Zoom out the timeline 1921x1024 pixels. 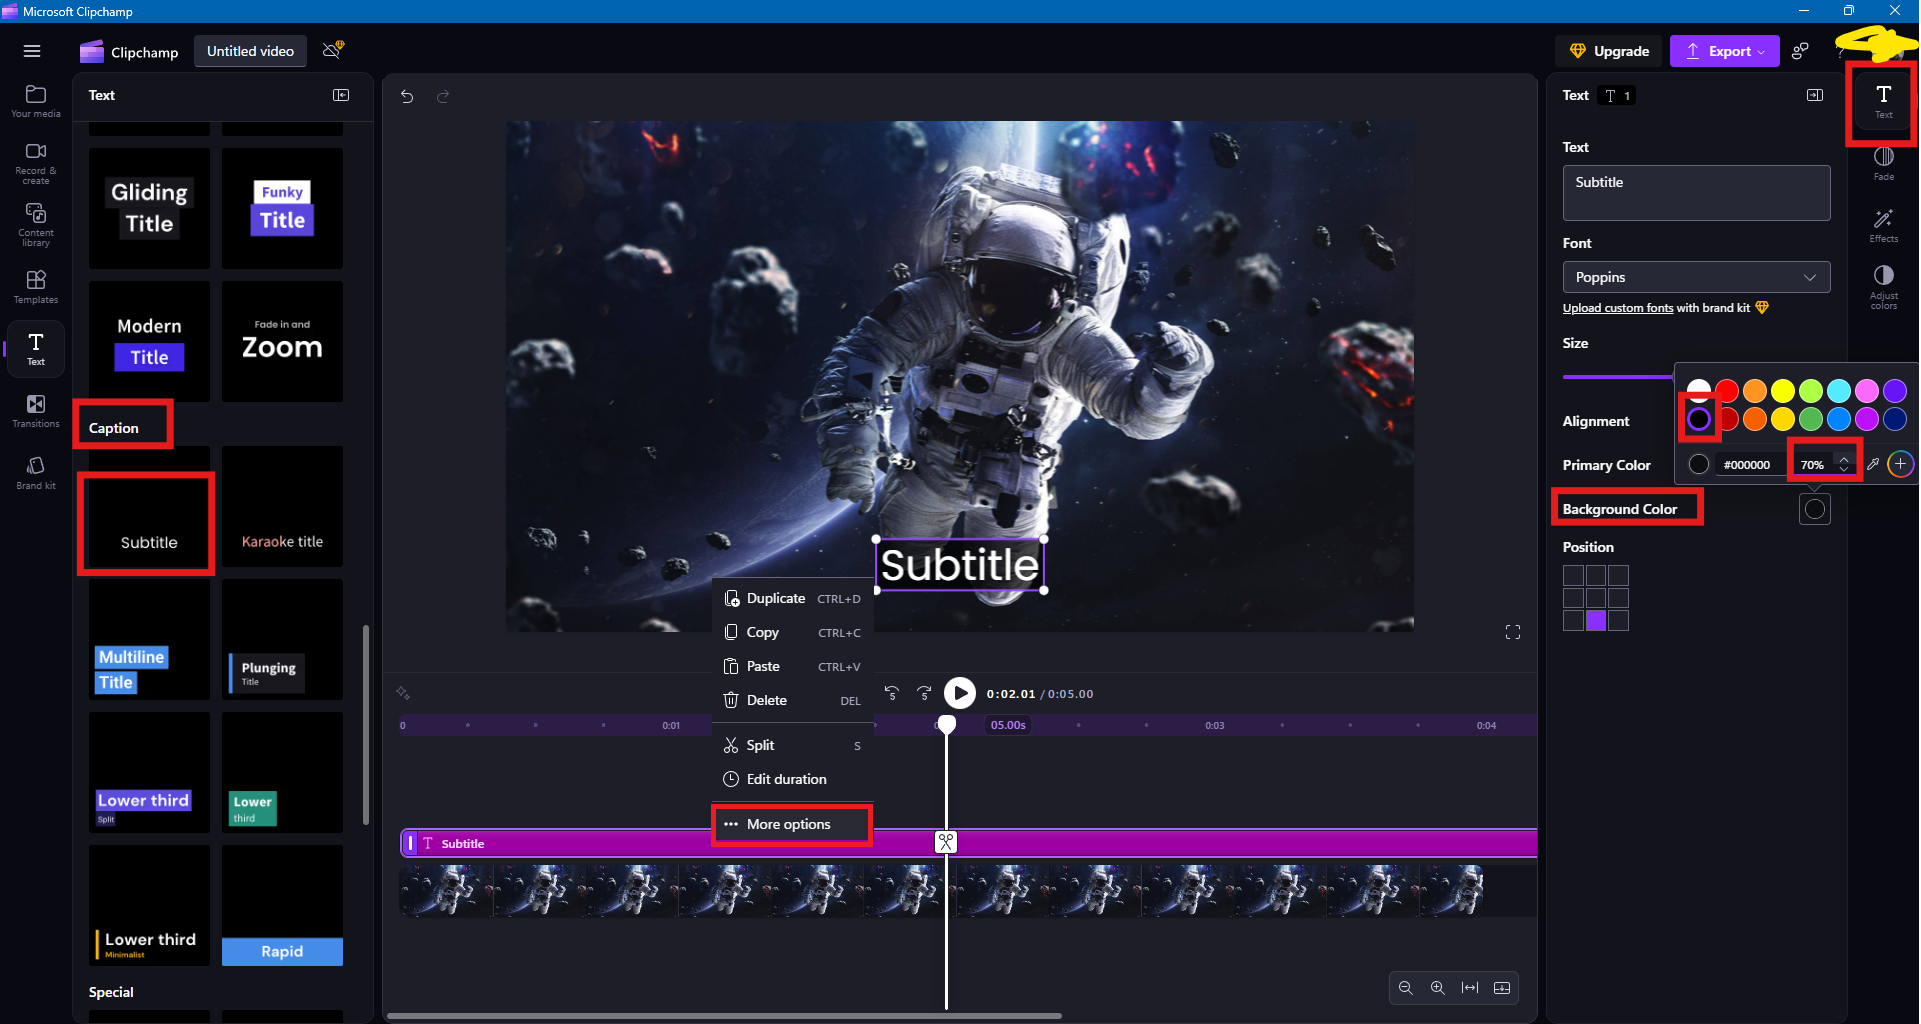point(1406,988)
